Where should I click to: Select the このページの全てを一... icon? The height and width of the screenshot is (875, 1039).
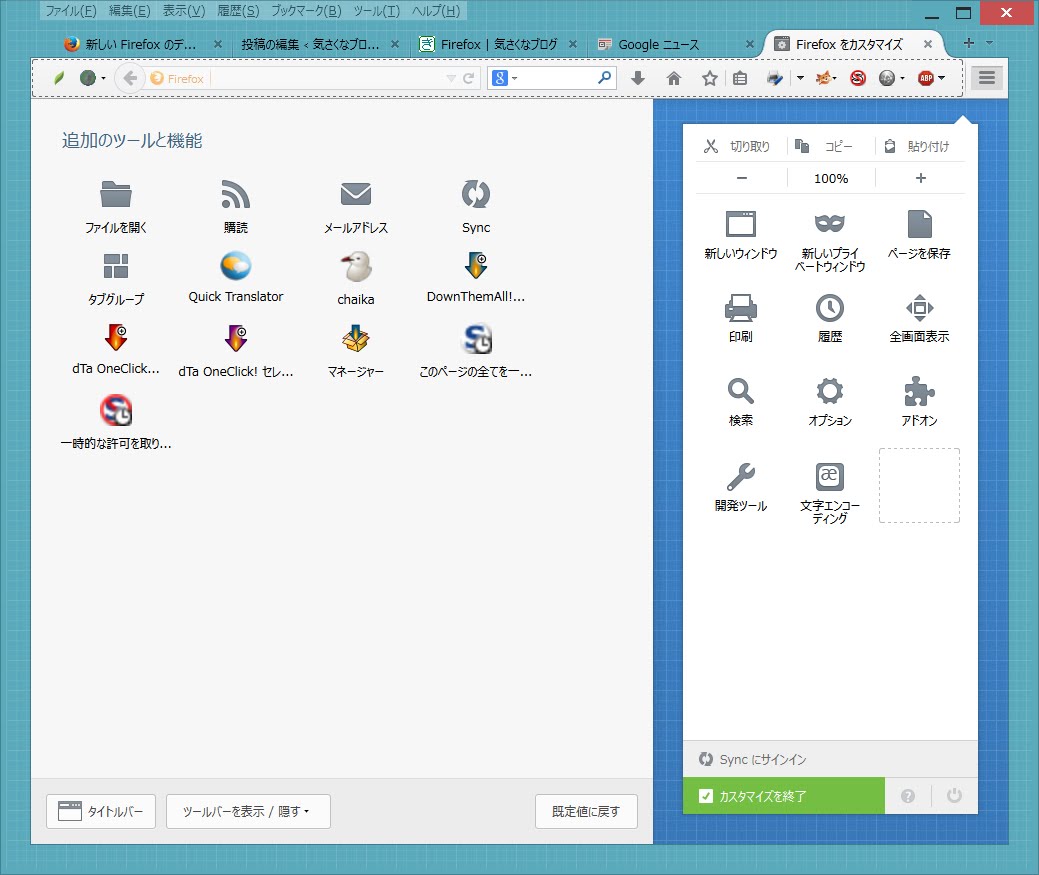click(x=476, y=338)
